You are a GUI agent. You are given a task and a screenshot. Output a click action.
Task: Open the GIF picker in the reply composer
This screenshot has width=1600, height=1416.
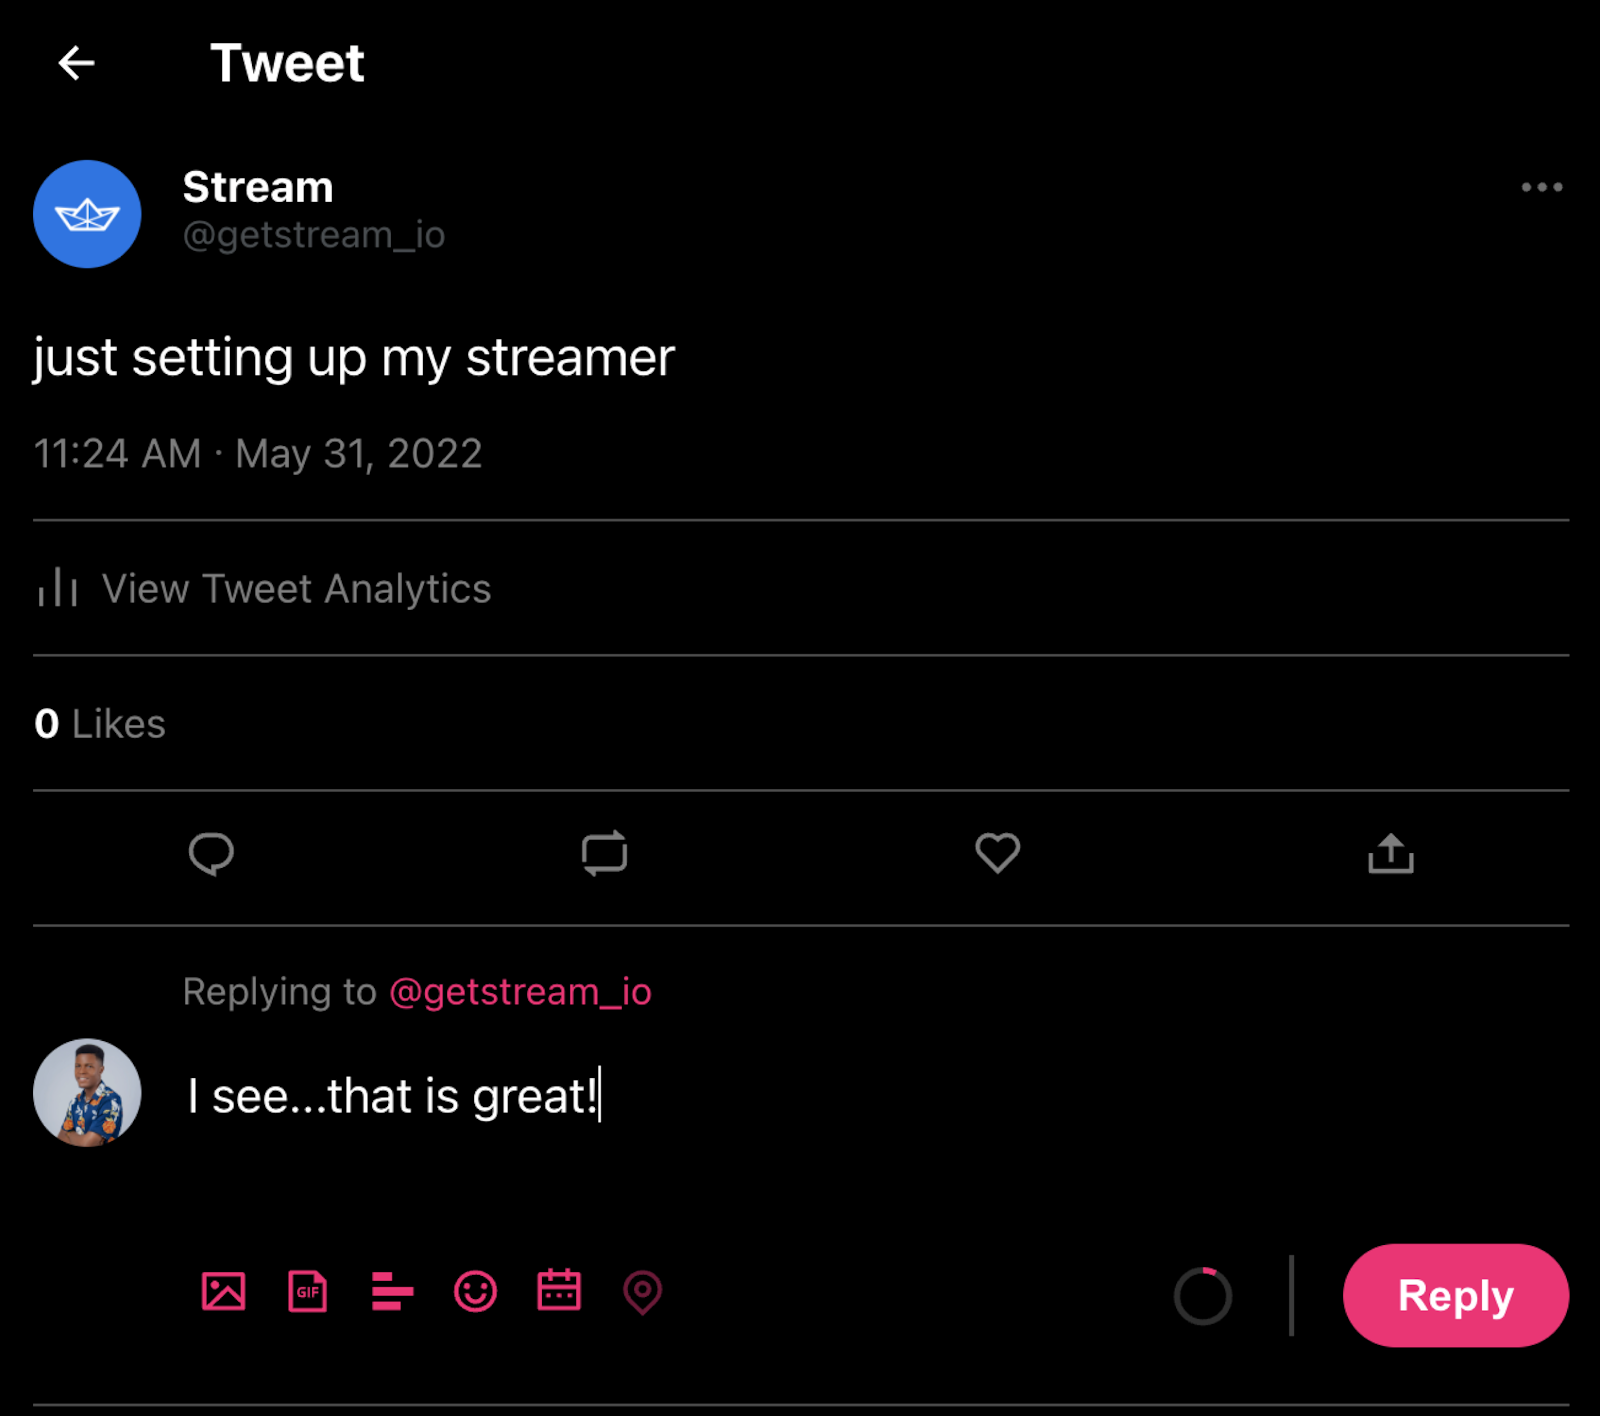point(307,1292)
